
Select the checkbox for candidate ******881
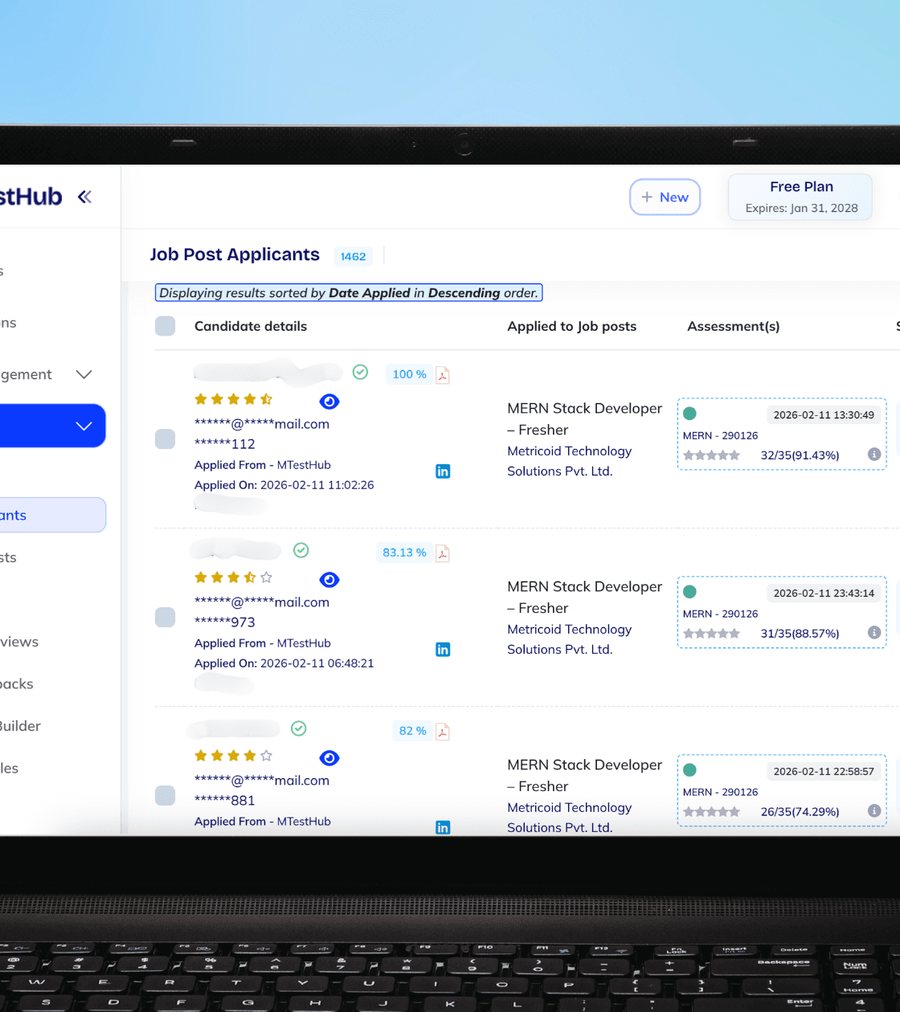pos(165,795)
